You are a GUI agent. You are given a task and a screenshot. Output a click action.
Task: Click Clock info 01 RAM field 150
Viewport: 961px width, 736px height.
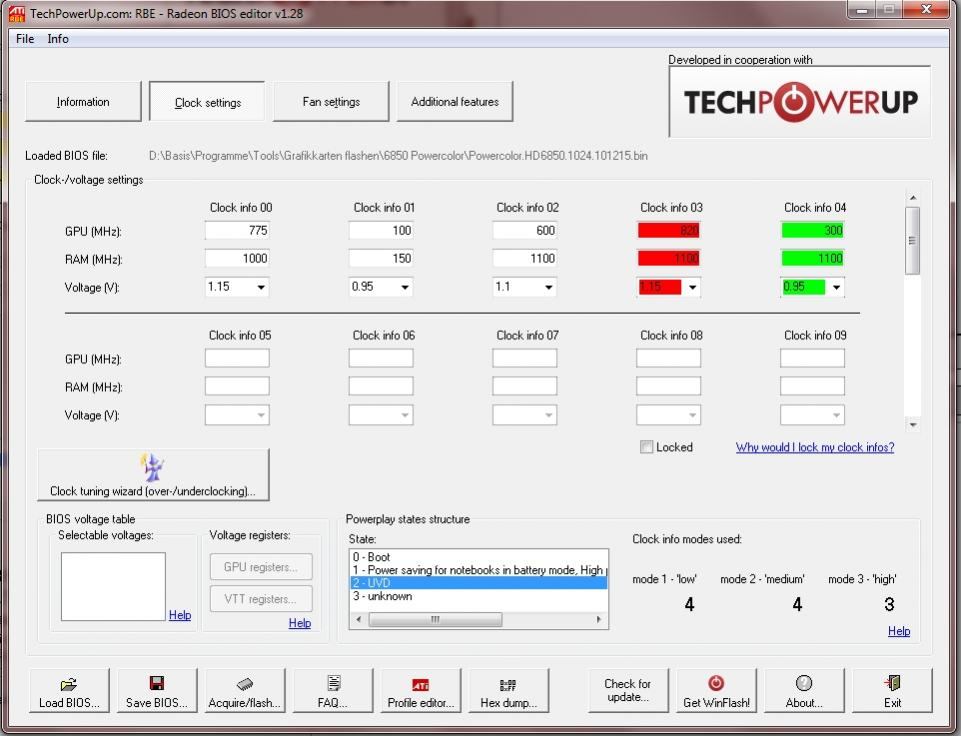click(381, 258)
